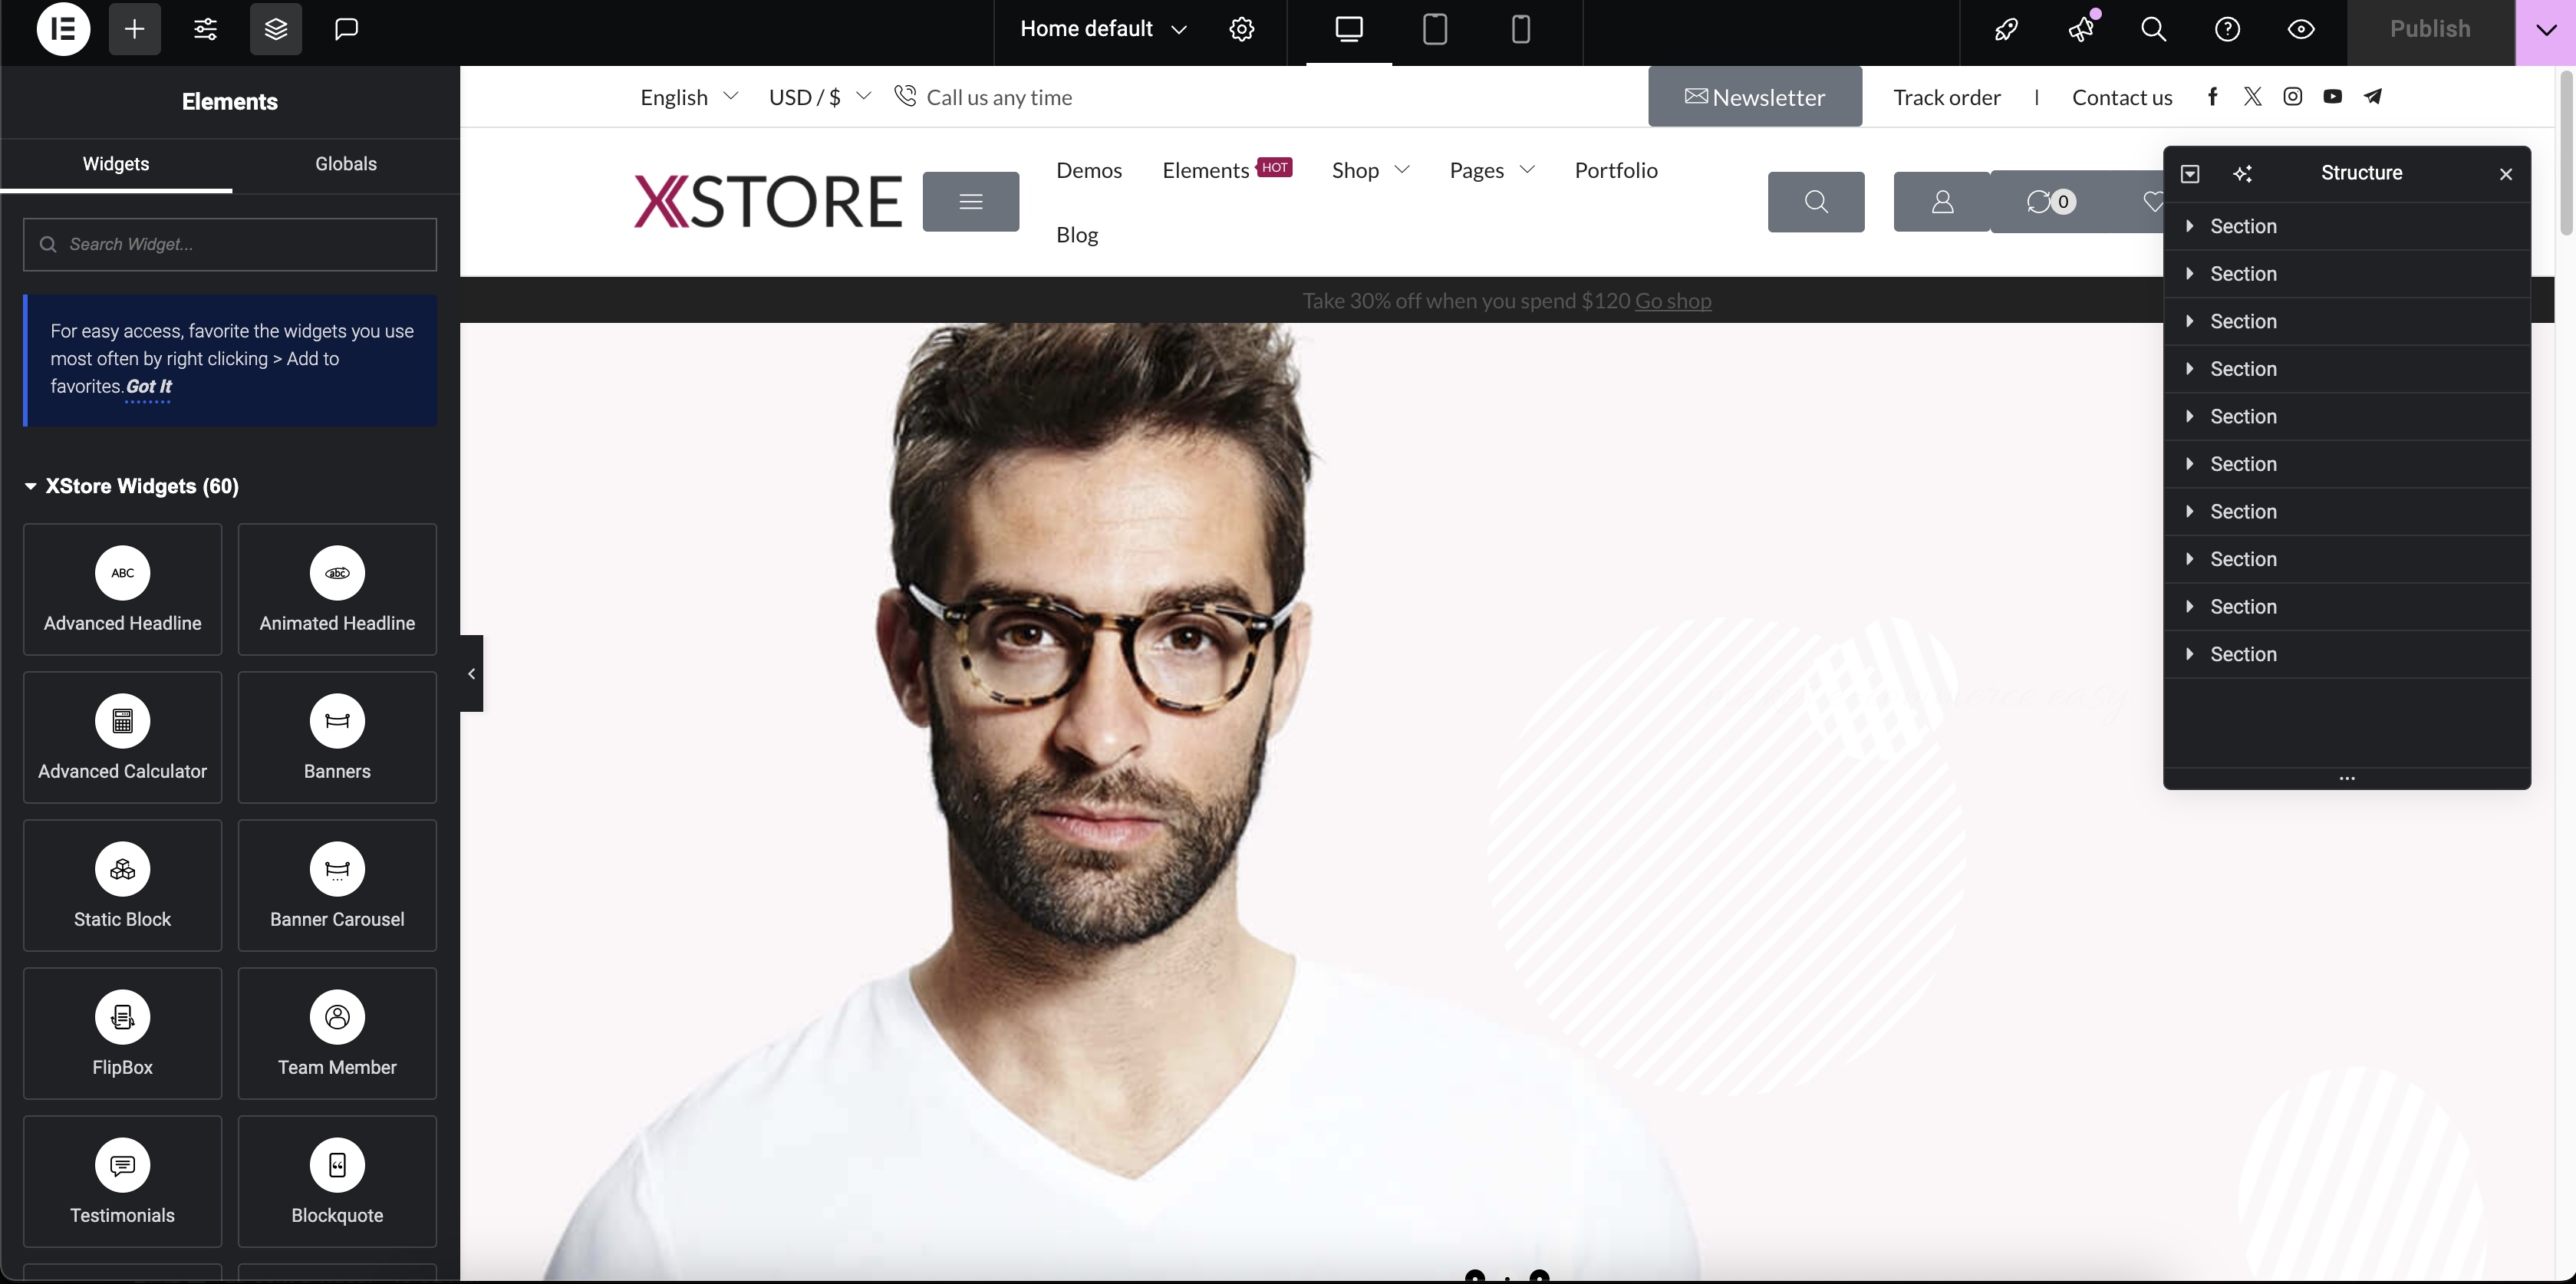This screenshot has height=1284, width=2576.
Task: Collapse the Elements panel side handle
Action: pos(471,673)
